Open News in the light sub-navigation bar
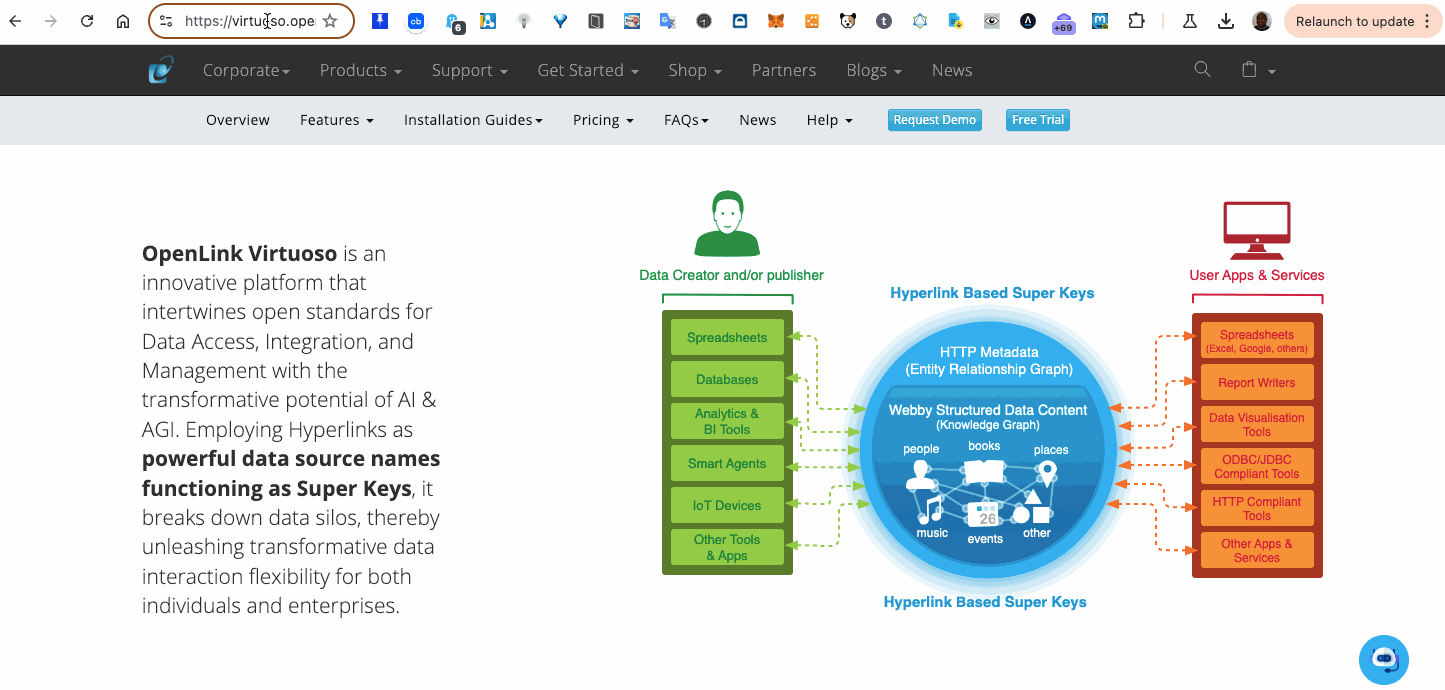1445x690 pixels. pos(758,120)
